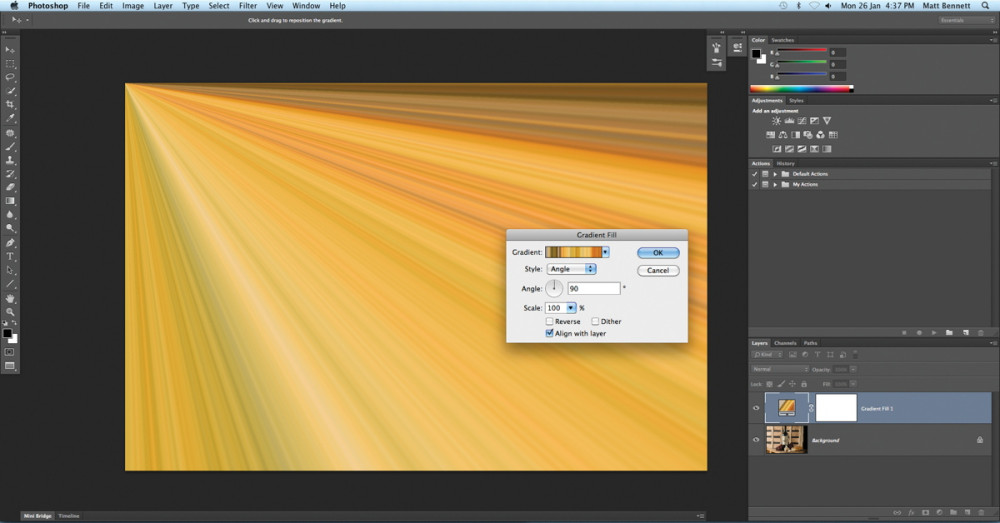Delete layer with Layers trash icon
This screenshot has height=523, width=1000.
tap(981, 512)
